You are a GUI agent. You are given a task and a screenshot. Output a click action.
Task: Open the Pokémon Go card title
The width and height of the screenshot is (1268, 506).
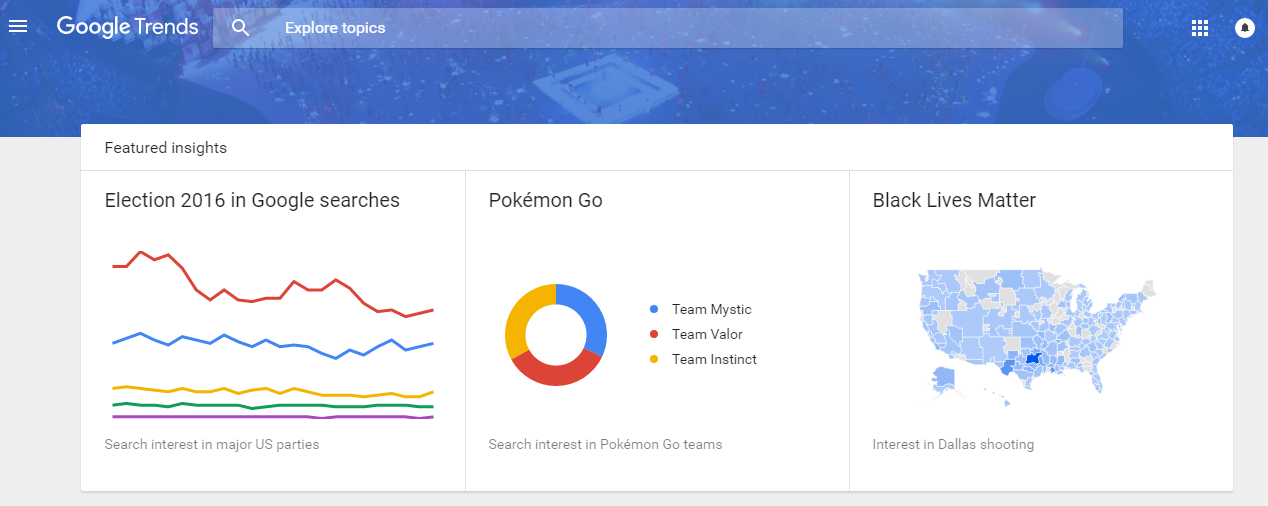click(545, 200)
